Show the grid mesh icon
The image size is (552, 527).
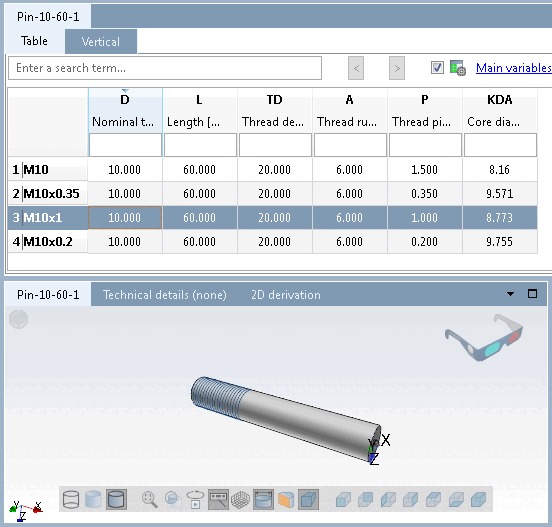point(240,500)
